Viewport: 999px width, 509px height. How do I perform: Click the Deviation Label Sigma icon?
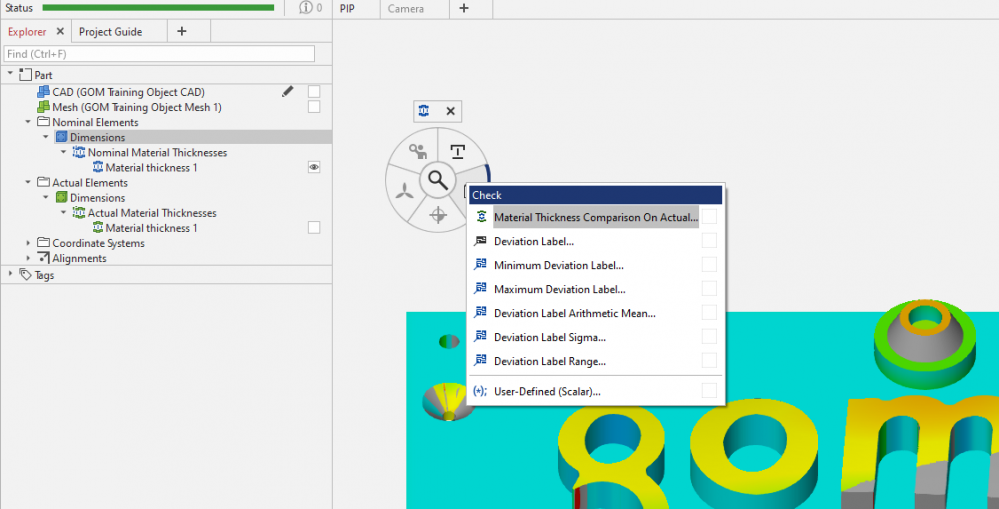pos(481,337)
